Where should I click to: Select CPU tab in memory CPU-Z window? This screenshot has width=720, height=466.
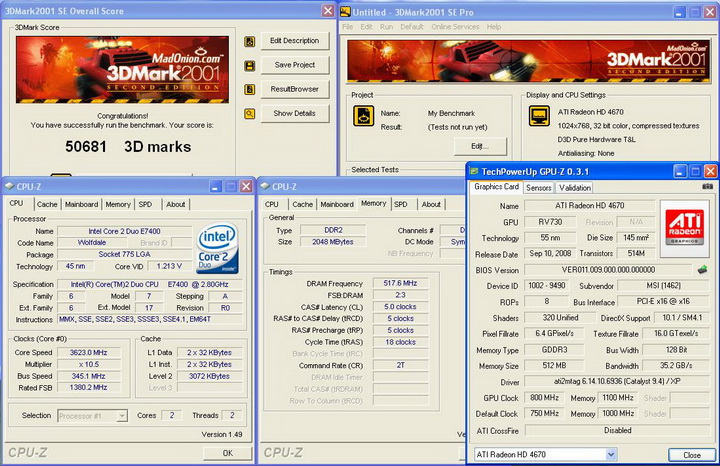coord(272,204)
